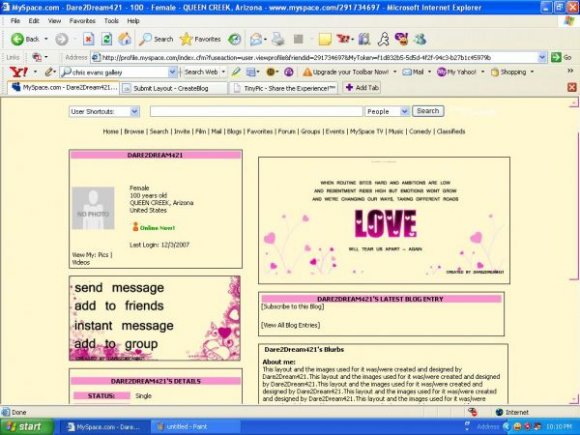The height and width of the screenshot is (435, 580).
Task: Click the Classifieds navigation link
Action: 451,131
